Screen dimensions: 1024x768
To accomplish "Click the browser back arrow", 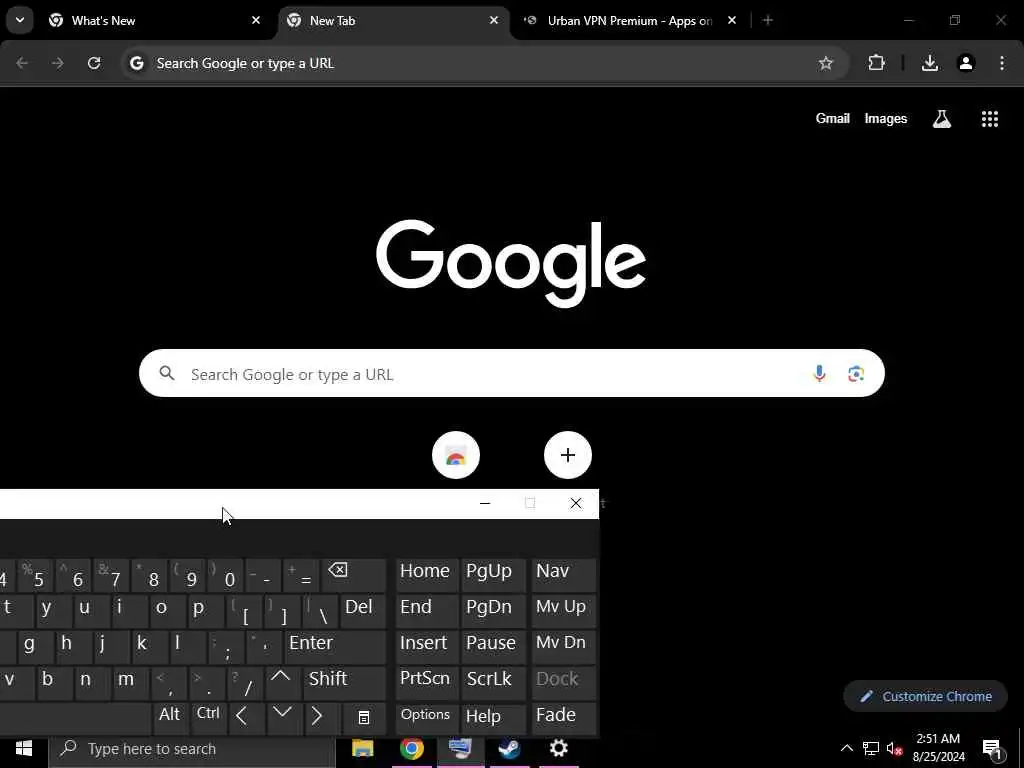I will [22, 63].
